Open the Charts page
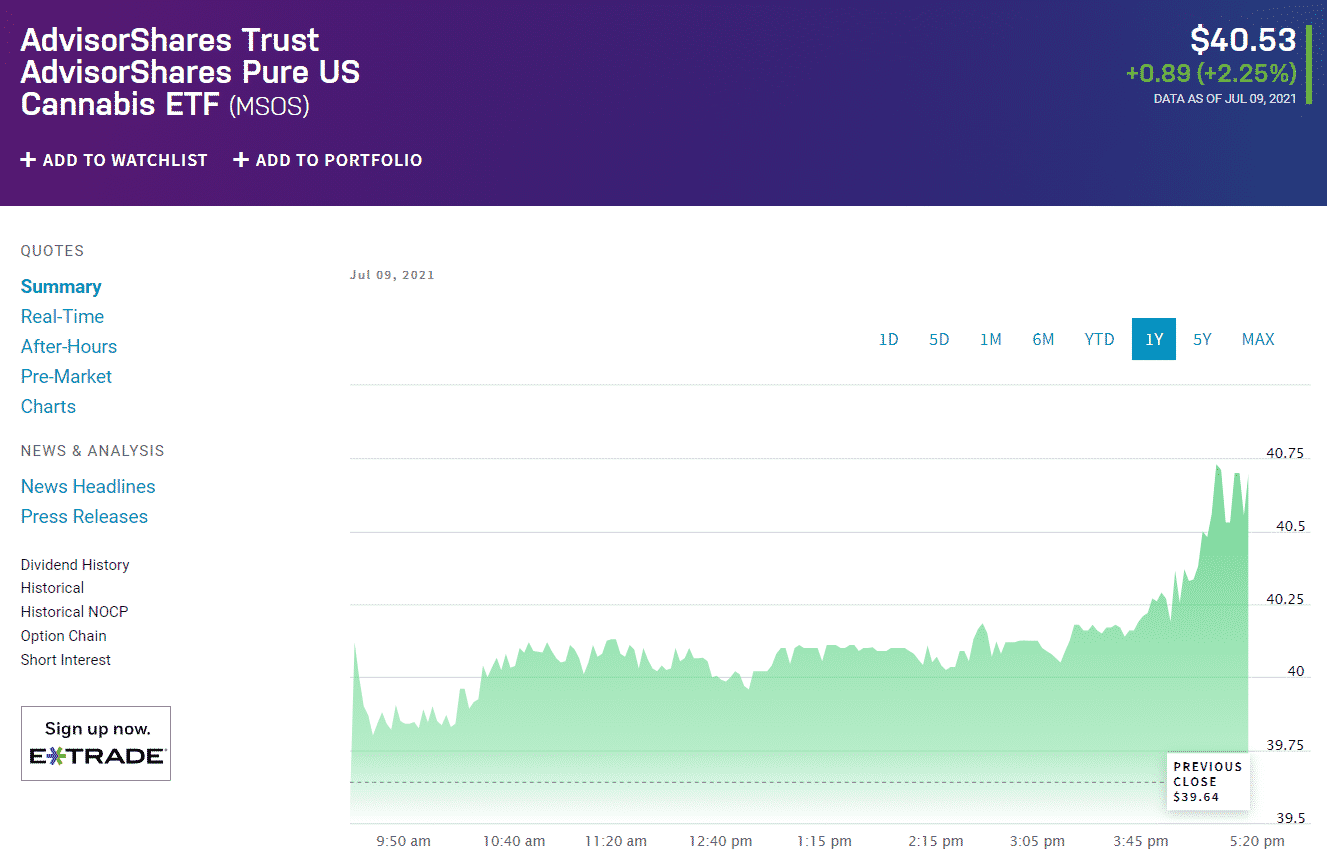1327x860 pixels. point(48,407)
